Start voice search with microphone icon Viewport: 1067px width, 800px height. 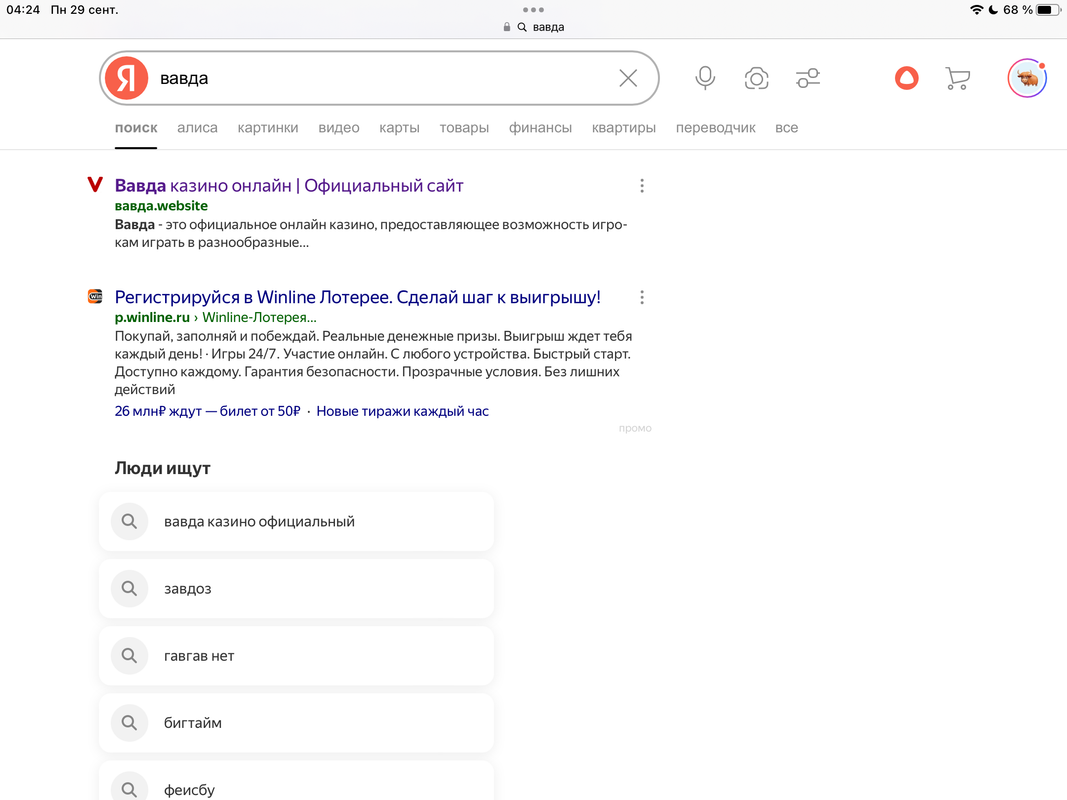coord(705,78)
